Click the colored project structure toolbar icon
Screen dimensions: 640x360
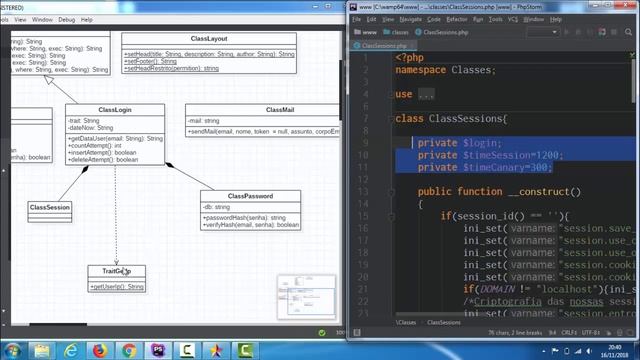602,32
